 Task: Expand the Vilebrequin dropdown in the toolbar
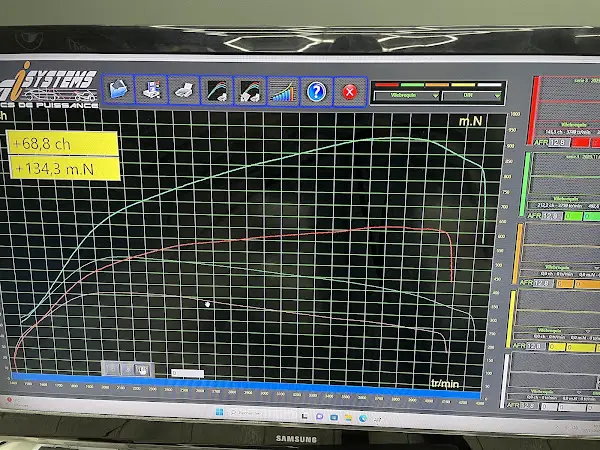point(406,95)
